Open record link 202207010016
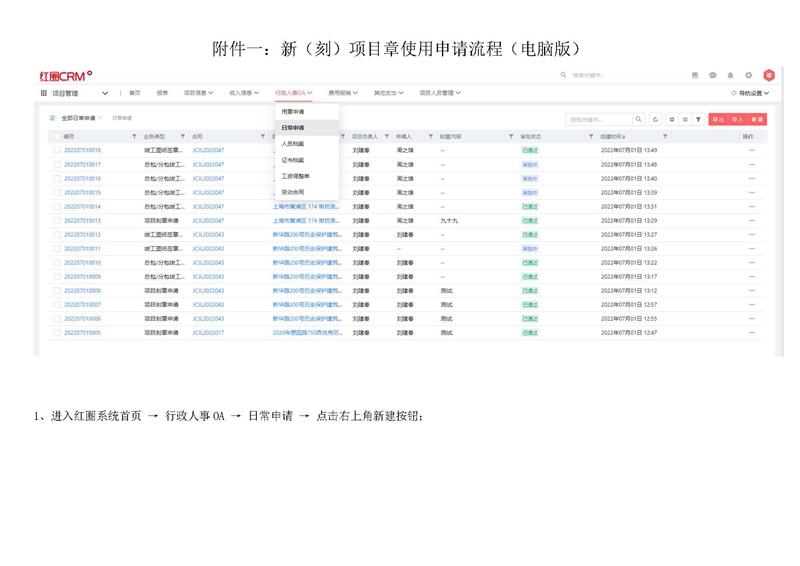 (82, 178)
